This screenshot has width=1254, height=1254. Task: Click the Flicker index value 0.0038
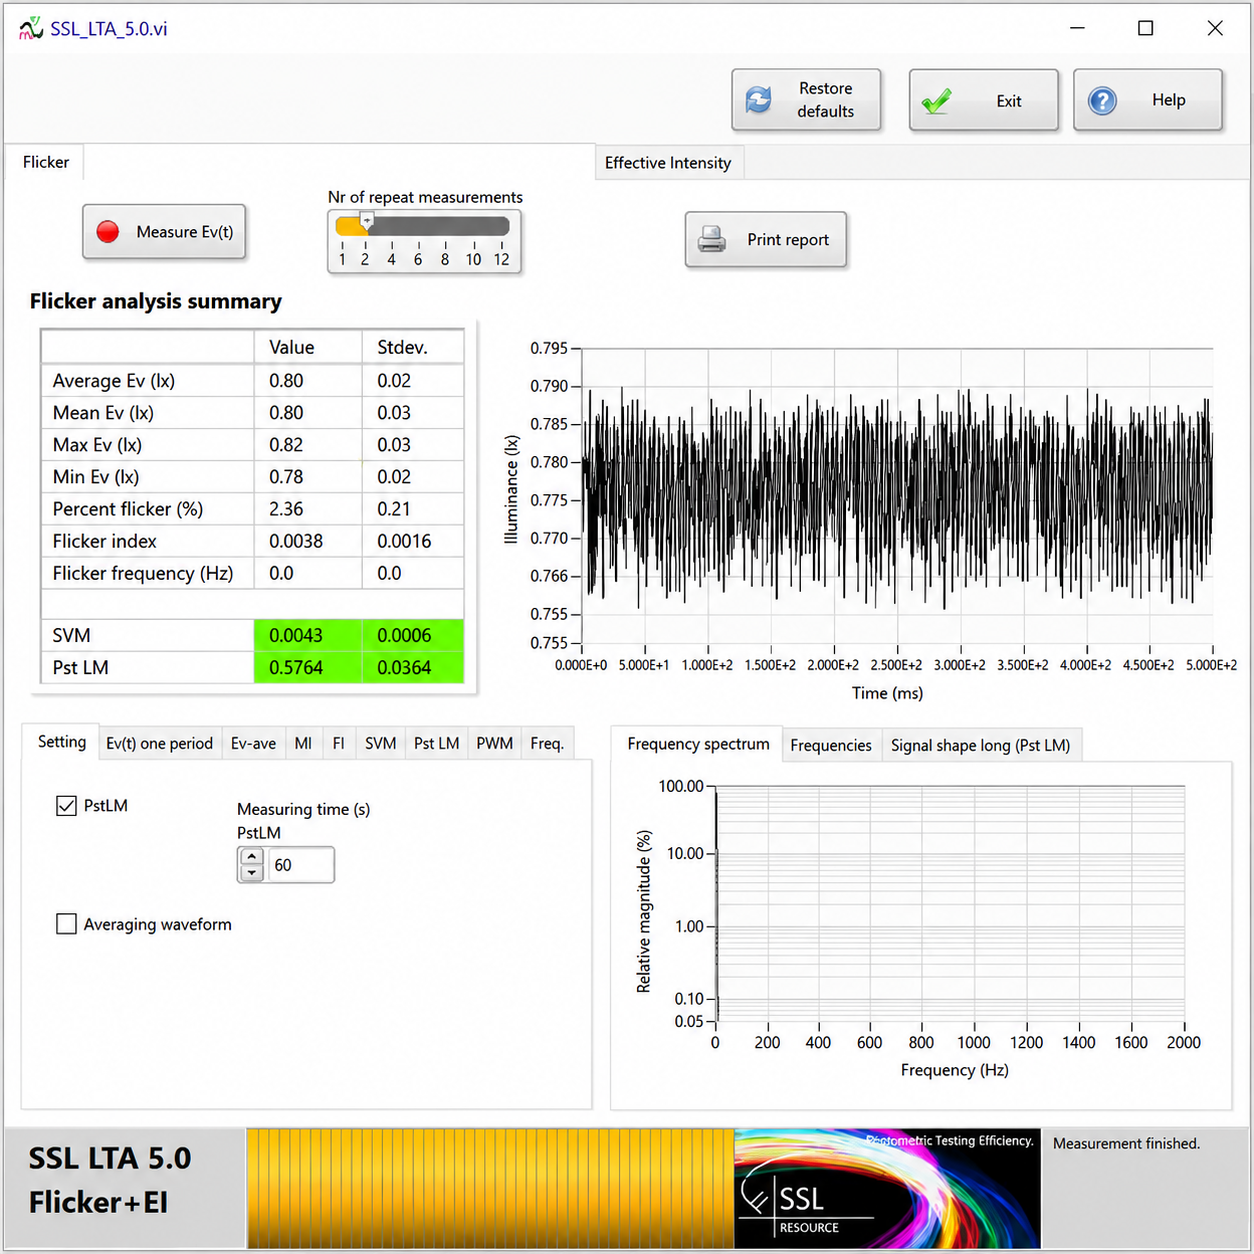[x=308, y=541]
